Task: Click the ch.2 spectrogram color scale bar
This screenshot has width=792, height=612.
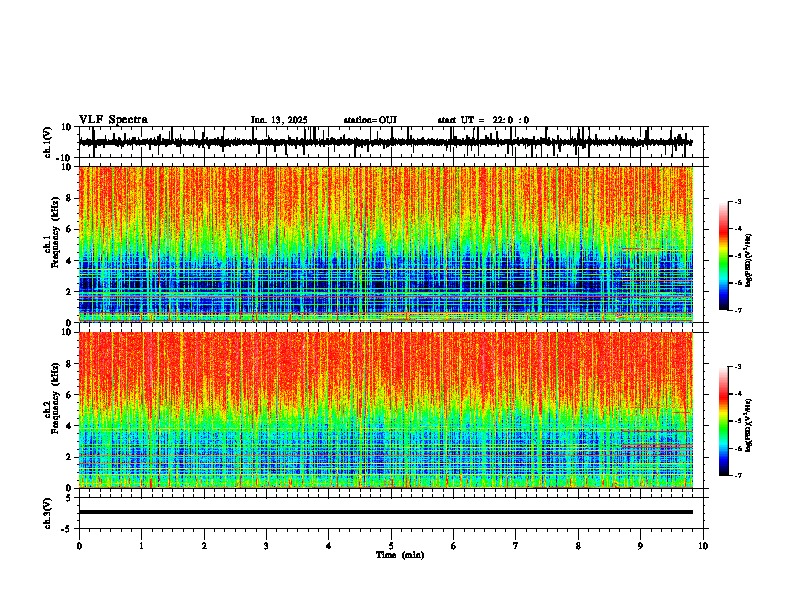Action: pyautogui.click(x=724, y=421)
